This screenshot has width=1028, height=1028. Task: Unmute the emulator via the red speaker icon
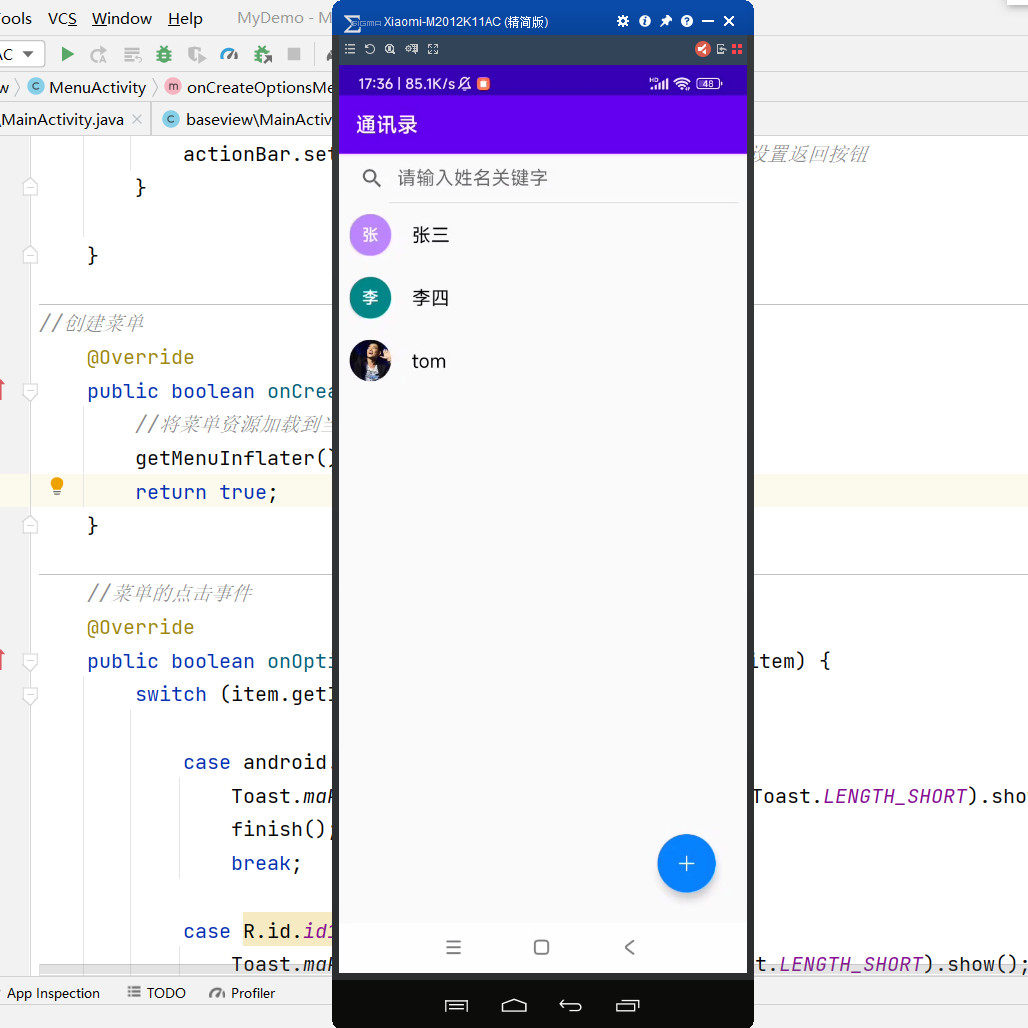703,48
